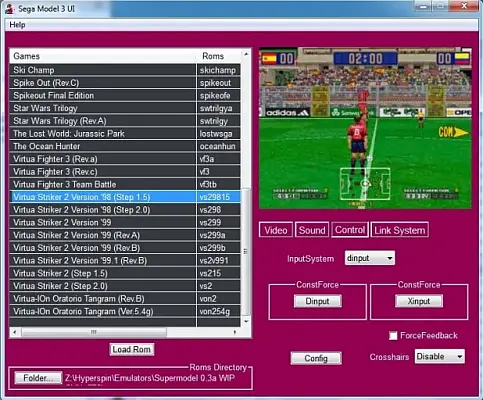Click the Dinput ConstForce button
483x400 pixels.
tap(317, 301)
